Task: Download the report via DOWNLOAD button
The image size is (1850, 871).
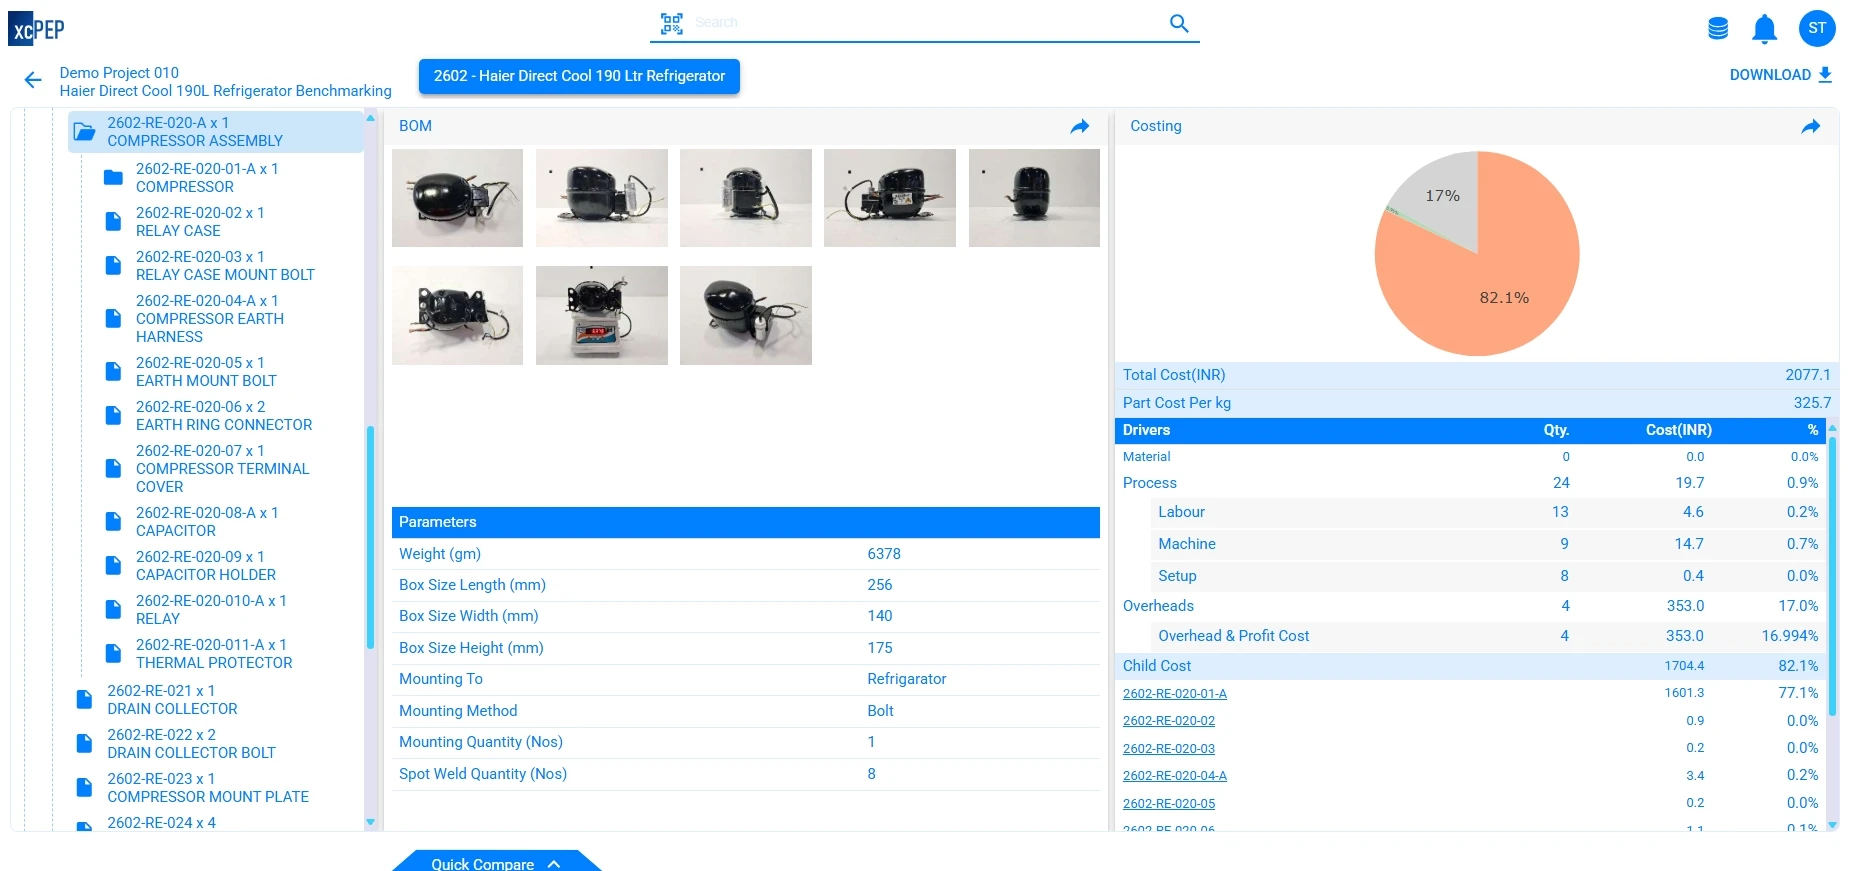Action: click(1780, 75)
